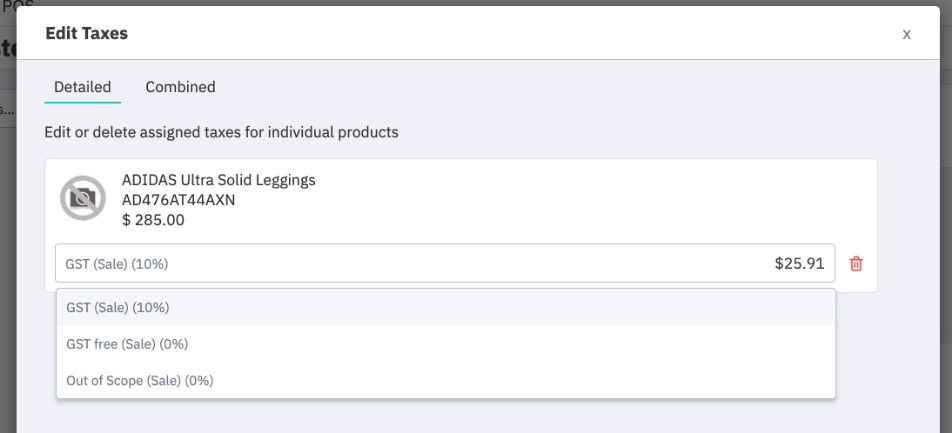Select the AD476AT44AXN product code text
The image size is (952, 433).
178,200
